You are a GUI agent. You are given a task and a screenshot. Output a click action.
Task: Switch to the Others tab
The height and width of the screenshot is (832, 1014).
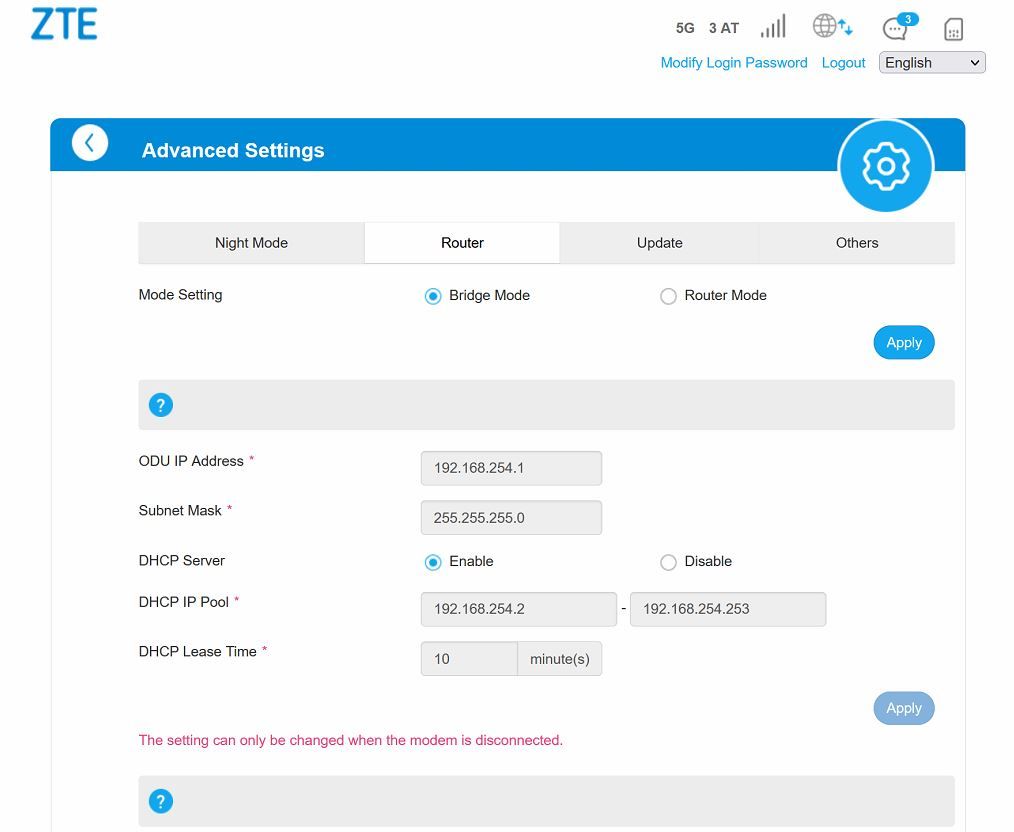[x=856, y=242]
